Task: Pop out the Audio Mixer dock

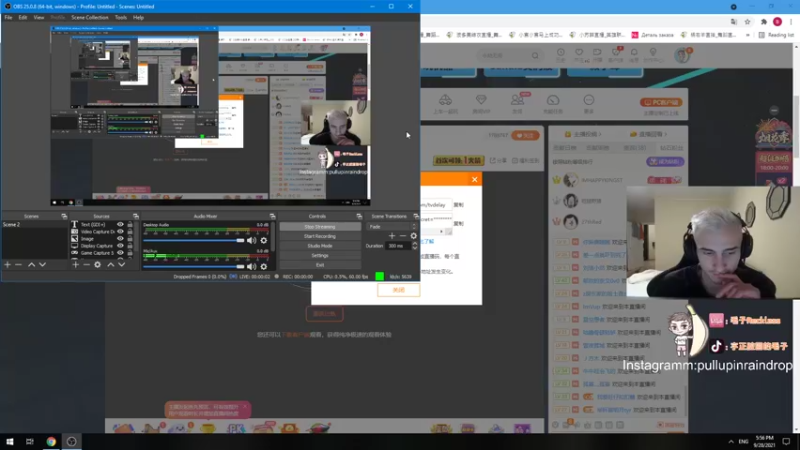Action: pyautogui.click(x=272, y=216)
